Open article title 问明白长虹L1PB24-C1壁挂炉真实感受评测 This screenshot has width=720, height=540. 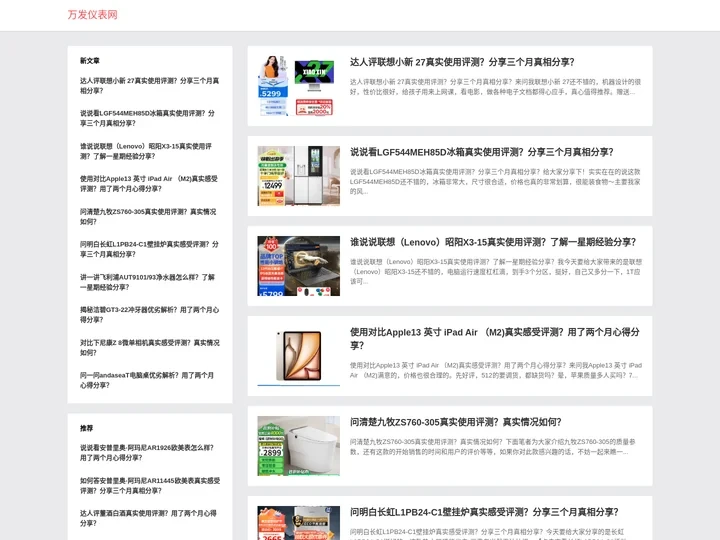point(484,512)
